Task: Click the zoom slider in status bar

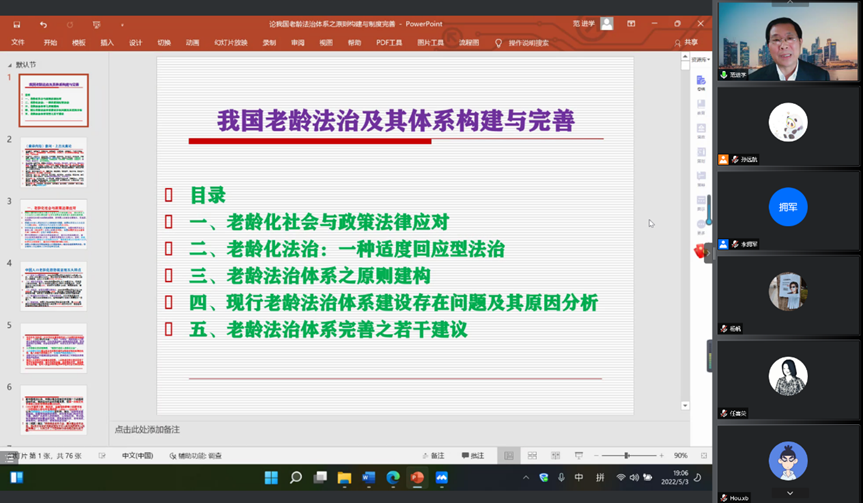Action: tap(627, 455)
